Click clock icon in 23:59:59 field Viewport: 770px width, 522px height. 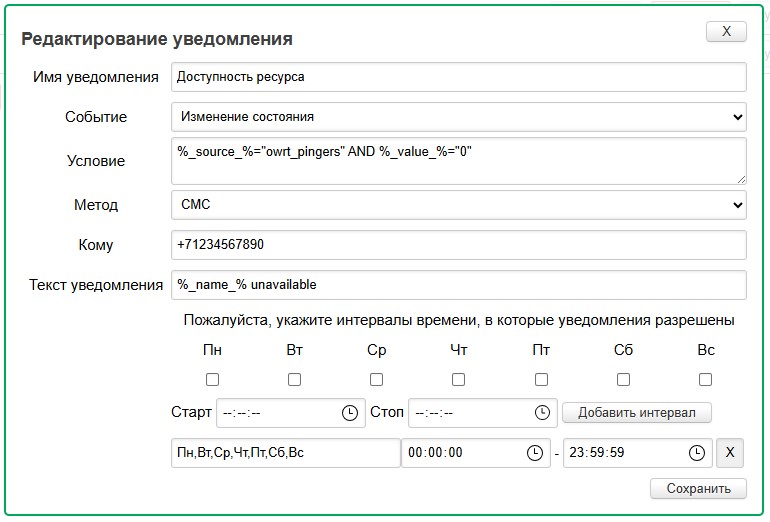pyautogui.click(x=696, y=453)
